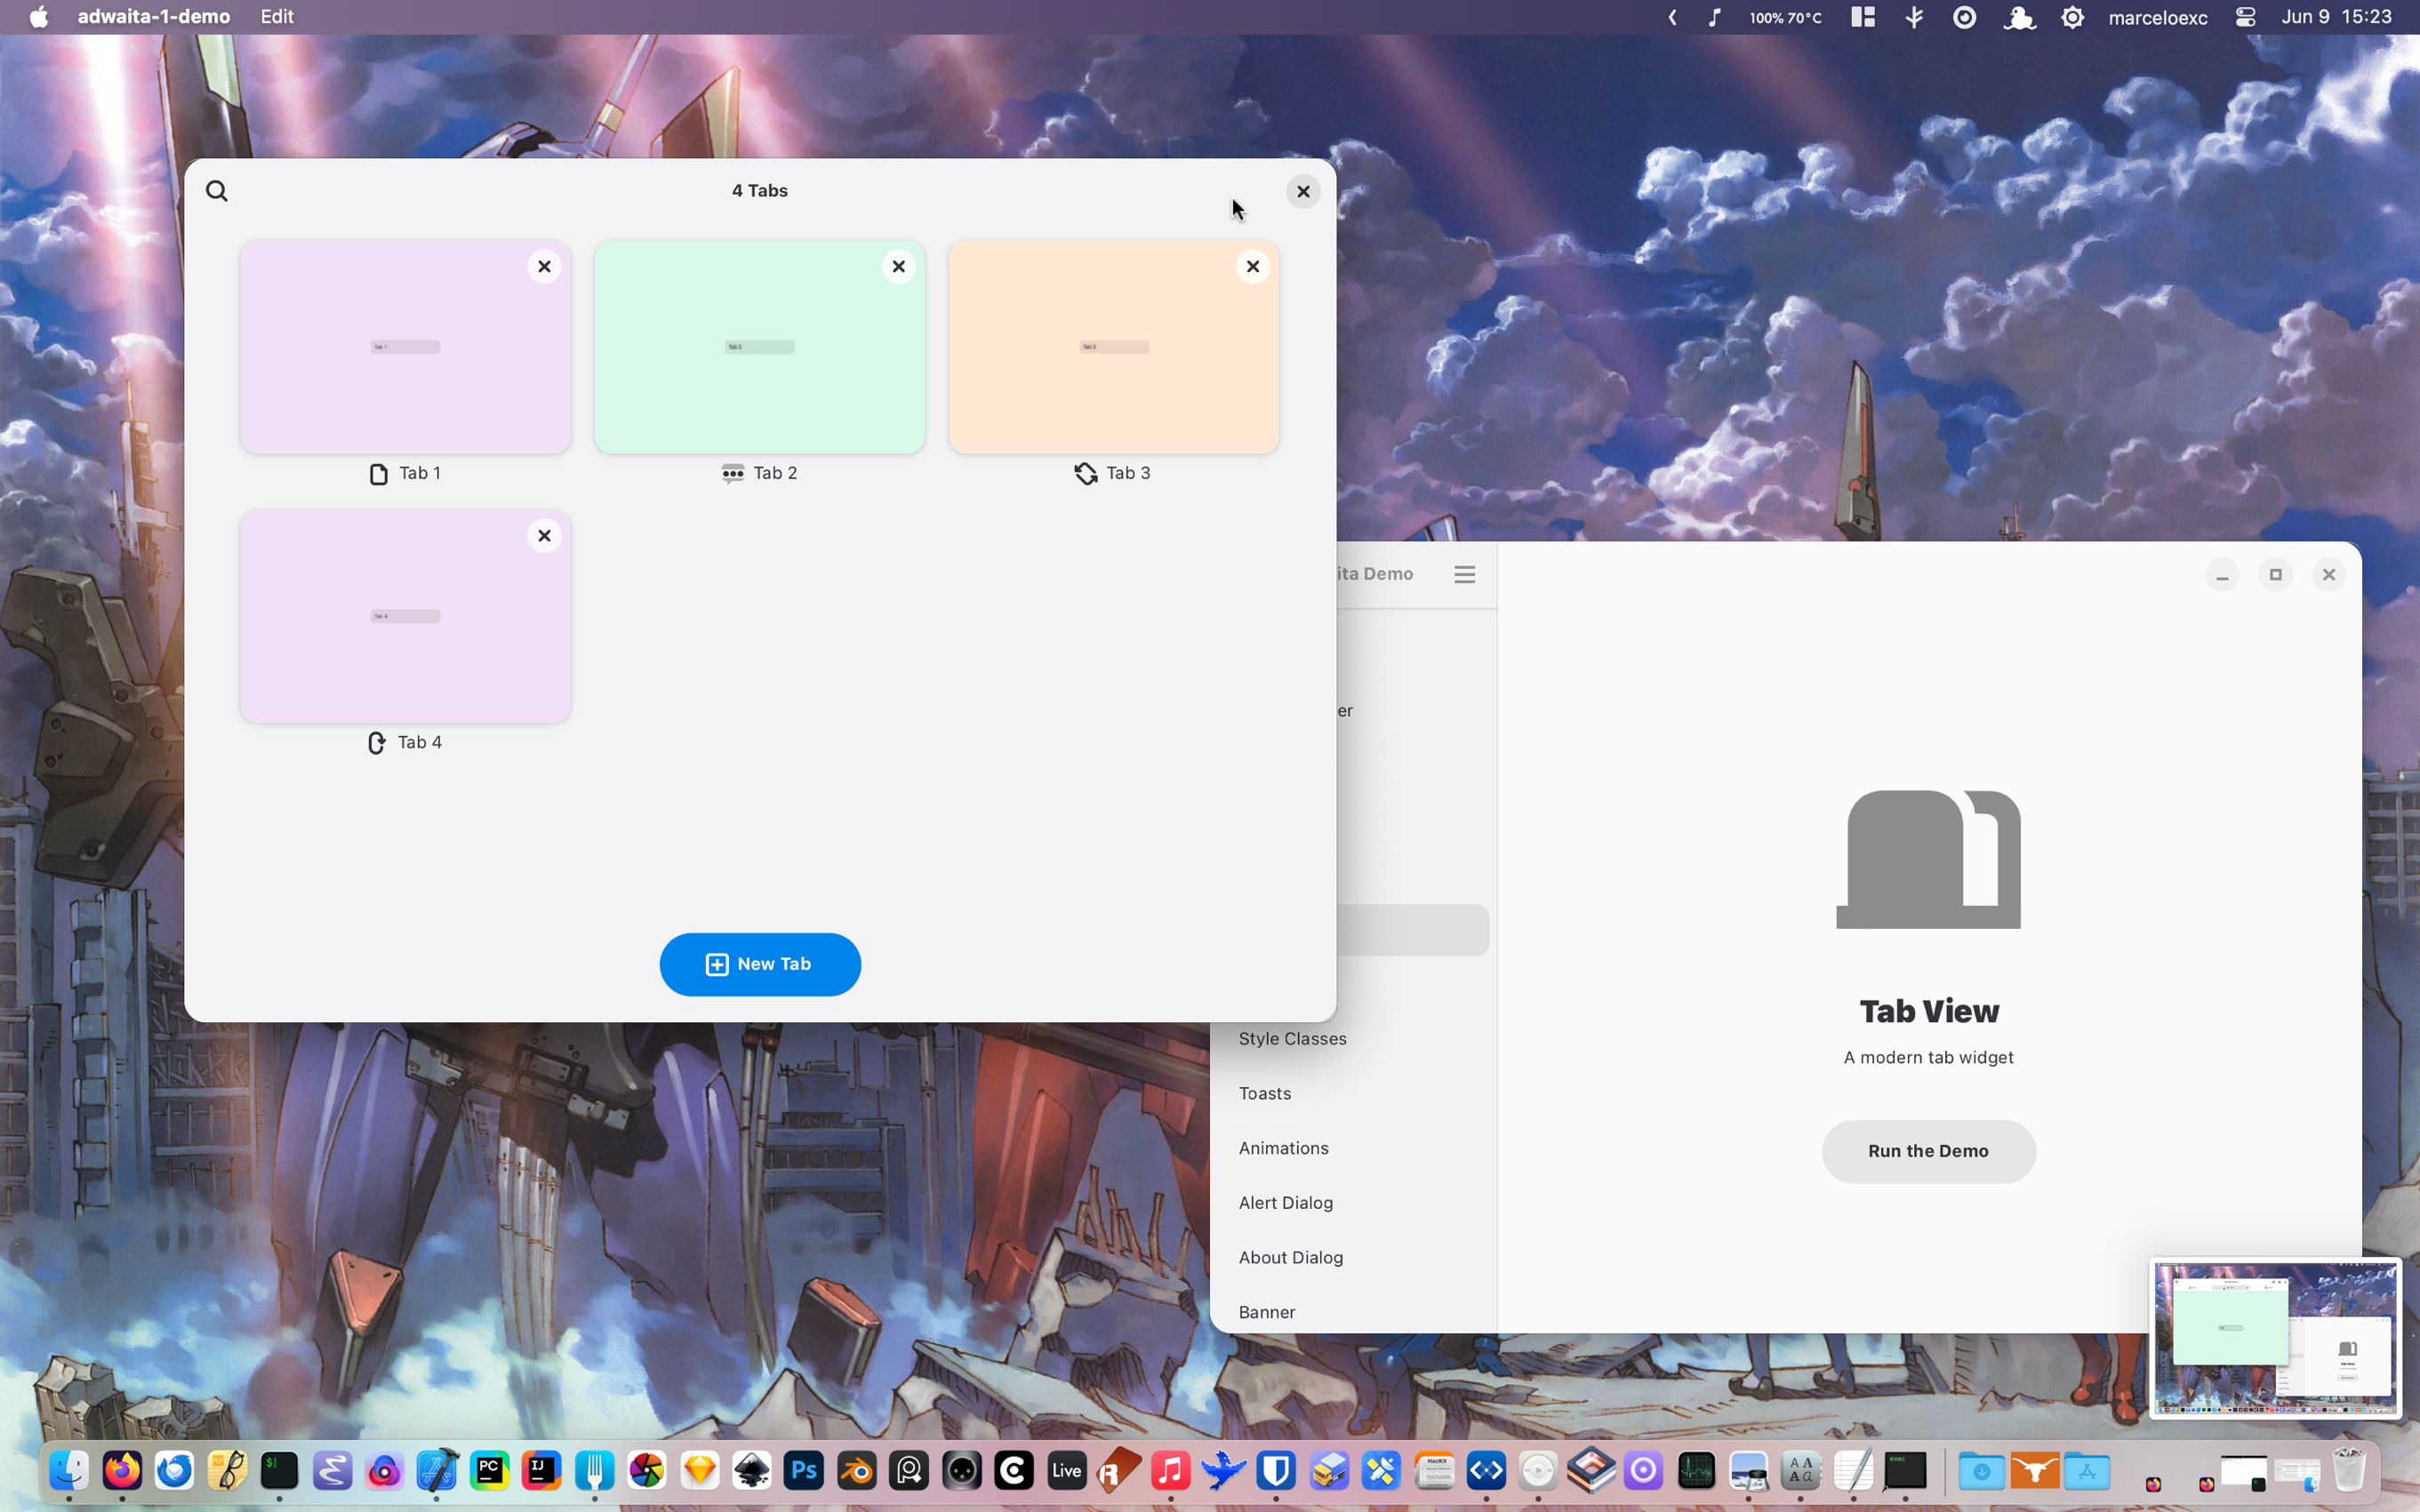Close the Tab 1 thumbnail

544,266
